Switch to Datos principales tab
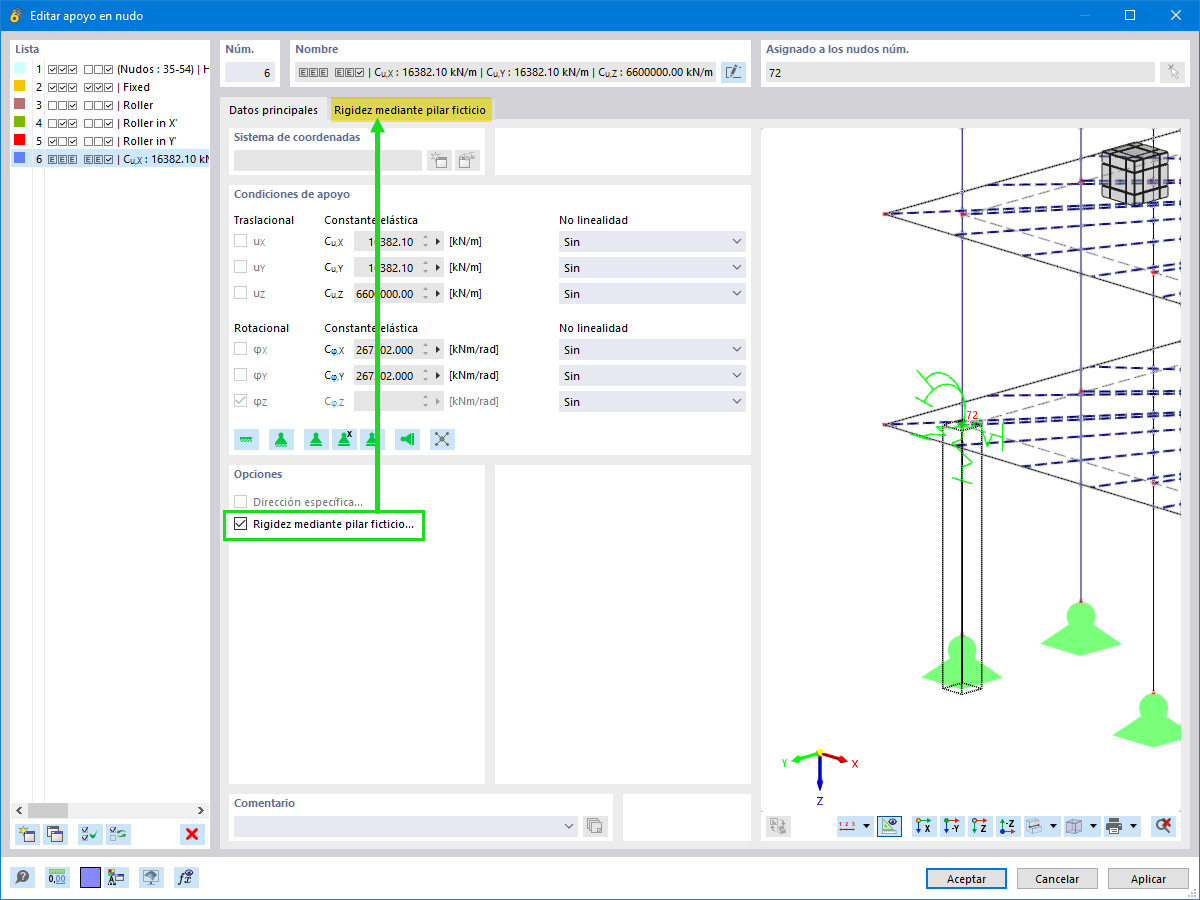 273,110
